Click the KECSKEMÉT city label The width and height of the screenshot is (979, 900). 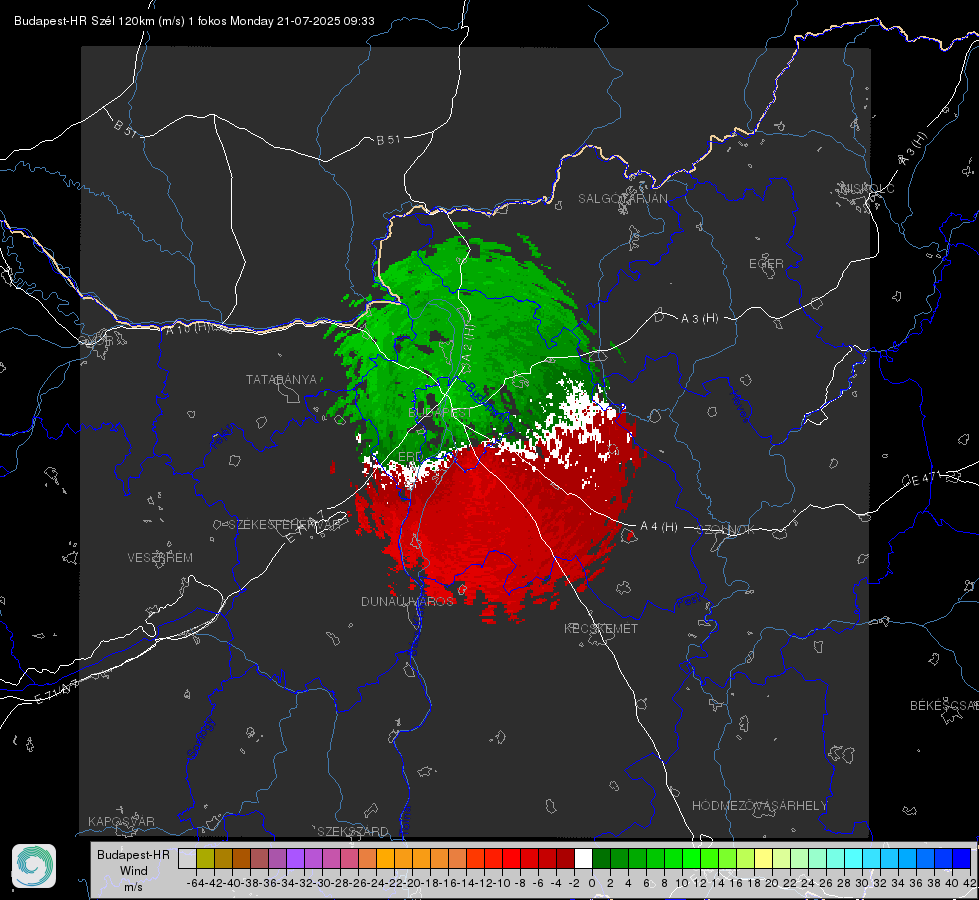[x=601, y=628]
